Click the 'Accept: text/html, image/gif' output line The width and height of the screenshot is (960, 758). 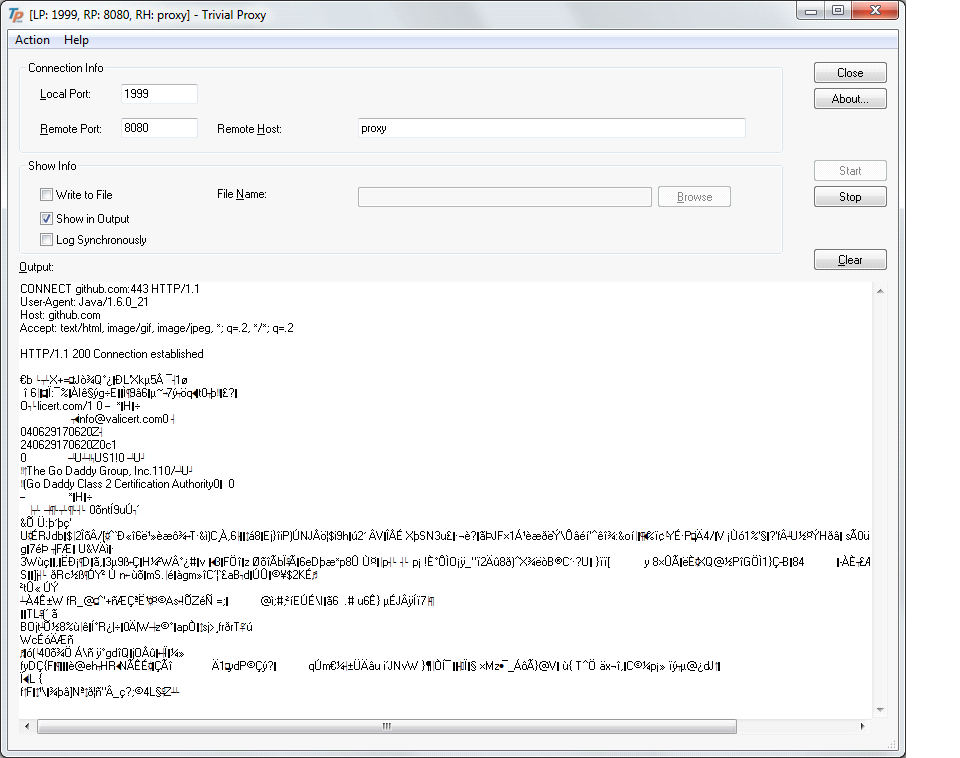pos(157,328)
